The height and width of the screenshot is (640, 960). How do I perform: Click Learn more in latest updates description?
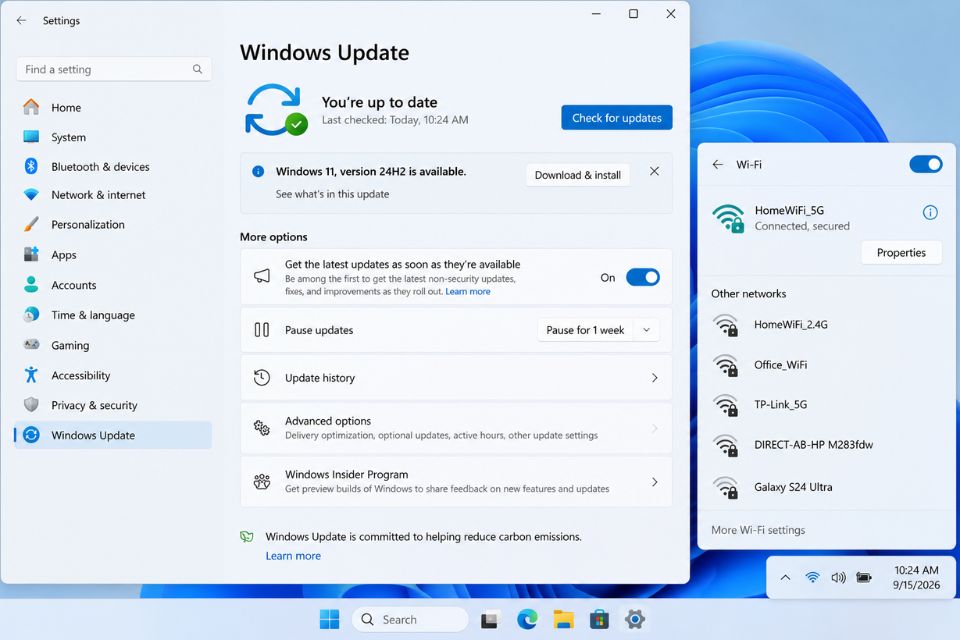click(x=468, y=292)
